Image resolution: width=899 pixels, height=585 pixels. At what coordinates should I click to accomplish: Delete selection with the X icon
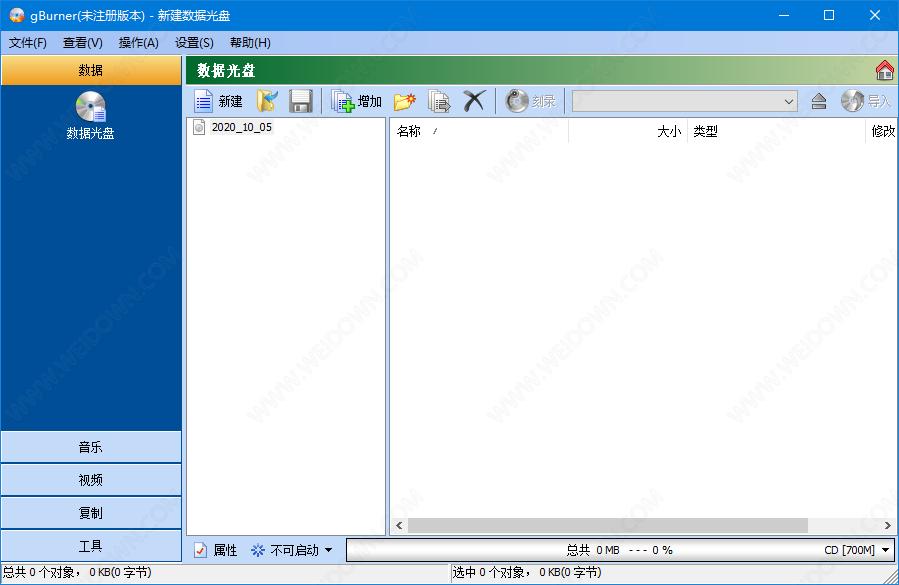click(474, 102)
